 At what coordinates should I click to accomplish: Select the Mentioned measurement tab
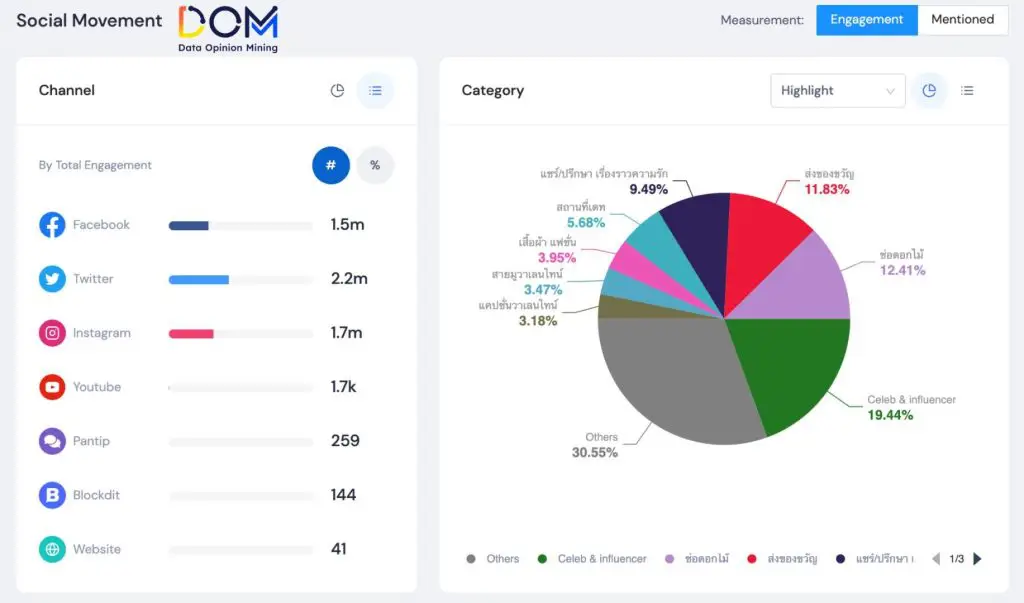962,20
